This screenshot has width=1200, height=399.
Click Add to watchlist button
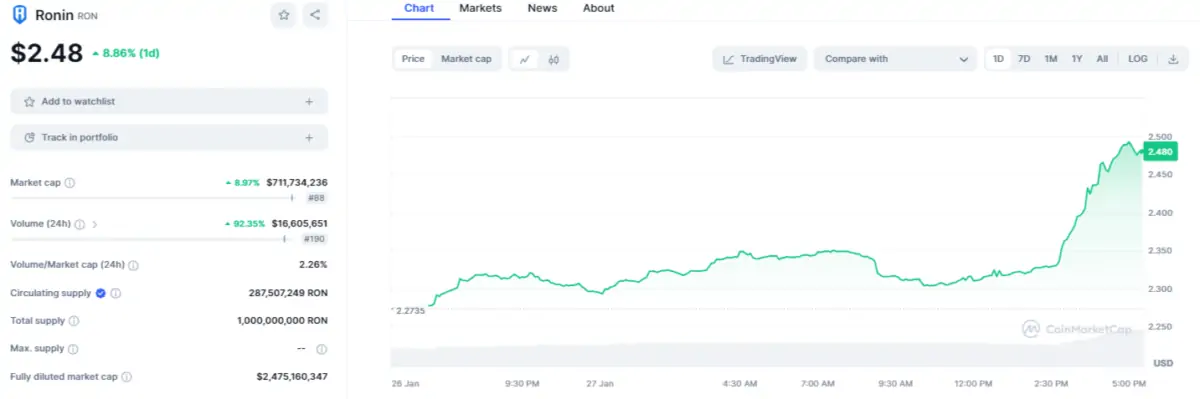(x=169, y=102)
